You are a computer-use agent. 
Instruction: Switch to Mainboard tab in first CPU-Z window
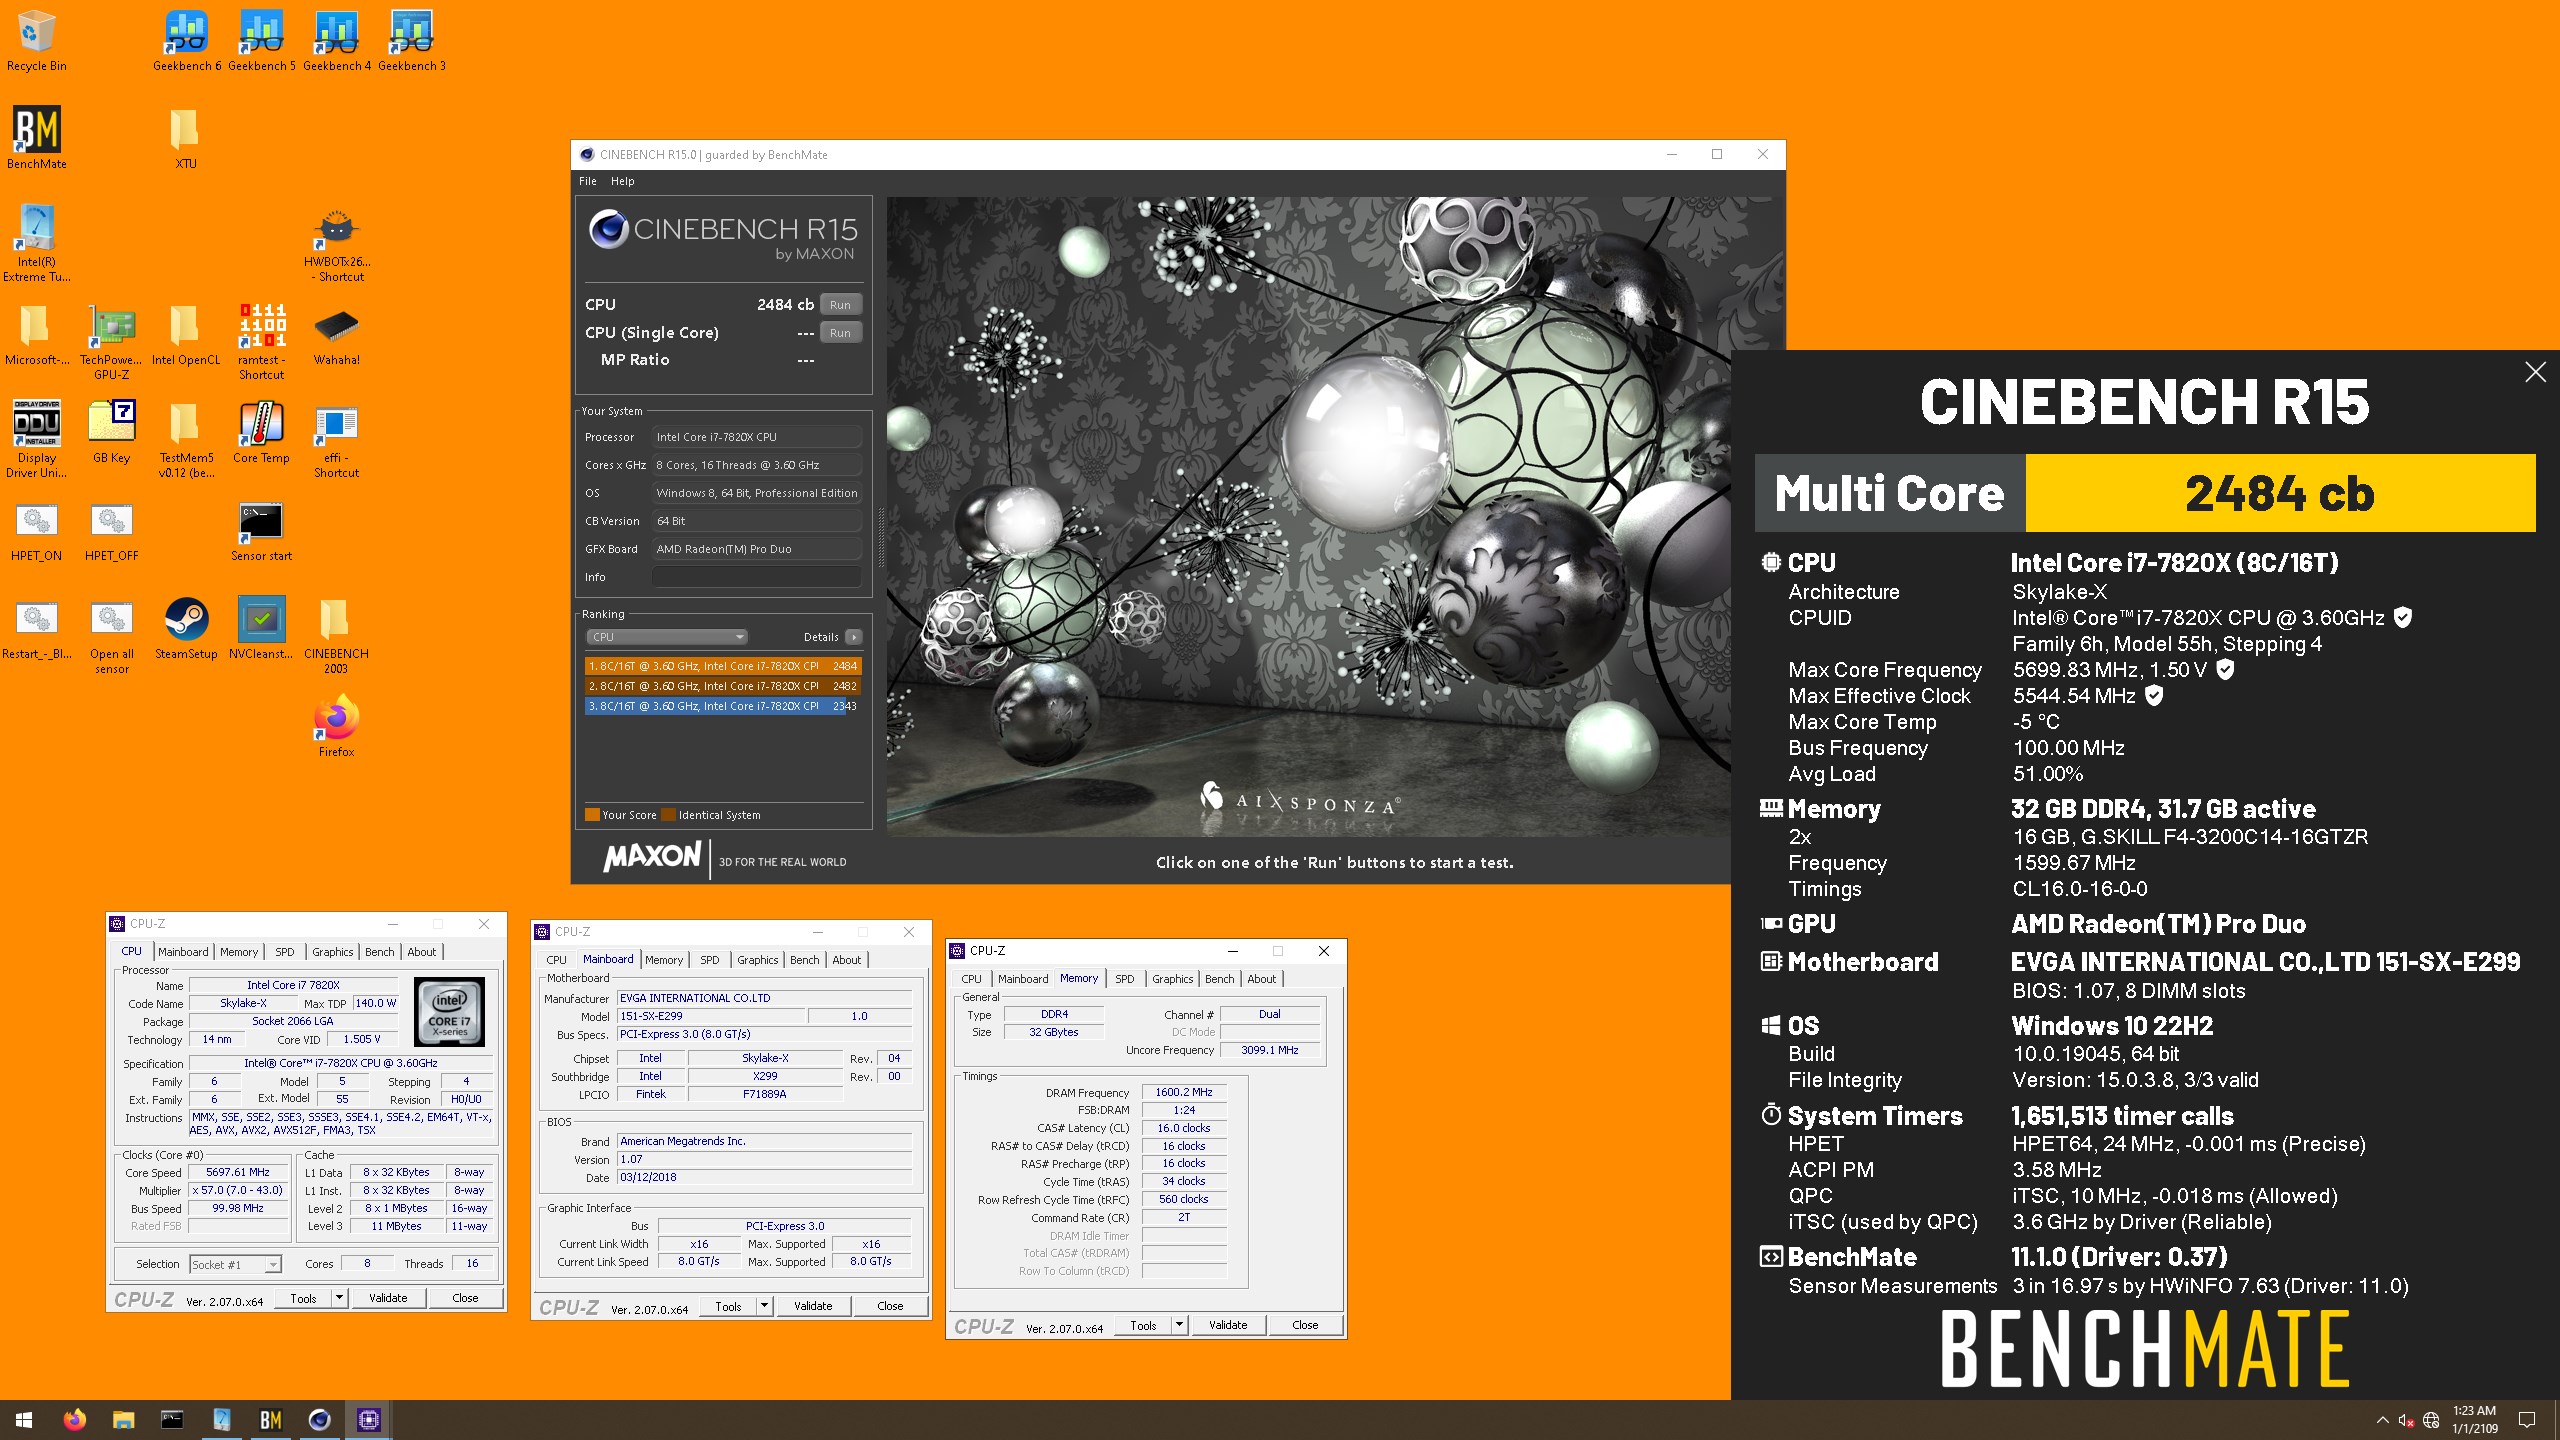183,952
